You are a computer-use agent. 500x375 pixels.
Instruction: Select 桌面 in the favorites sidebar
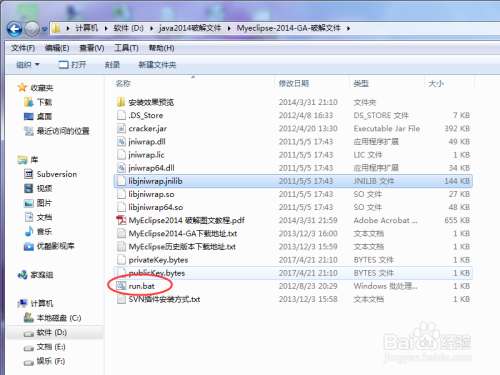click(x=38, y=117)
